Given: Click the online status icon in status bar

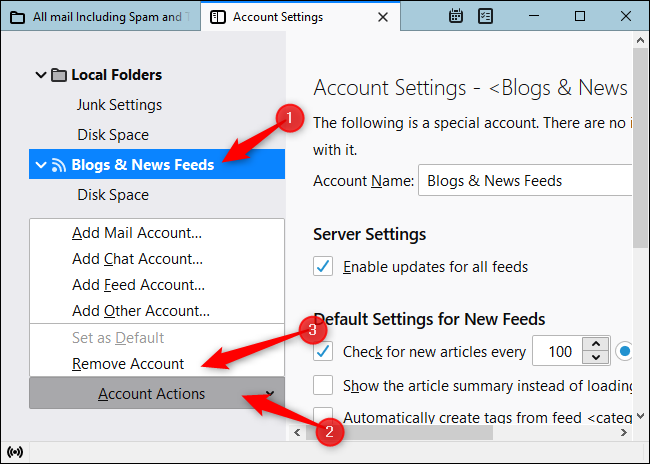Looking at the screenshot, I should [x=15, y=452].
